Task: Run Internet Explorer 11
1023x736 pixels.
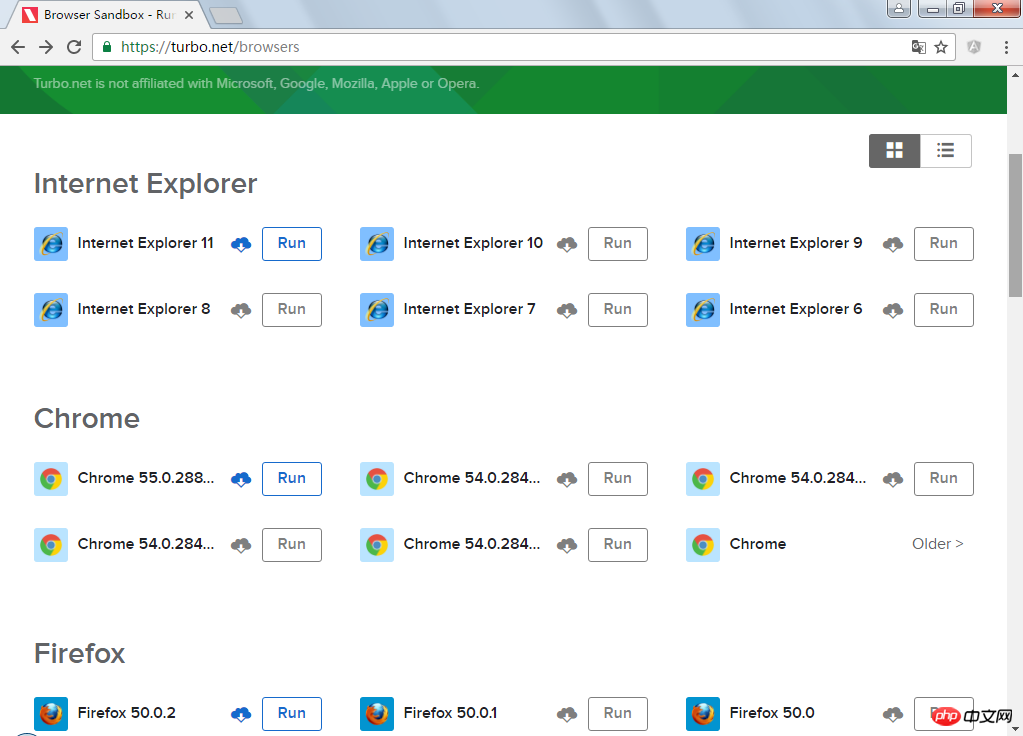Action: pyautogui.click(x=292, y=244)
